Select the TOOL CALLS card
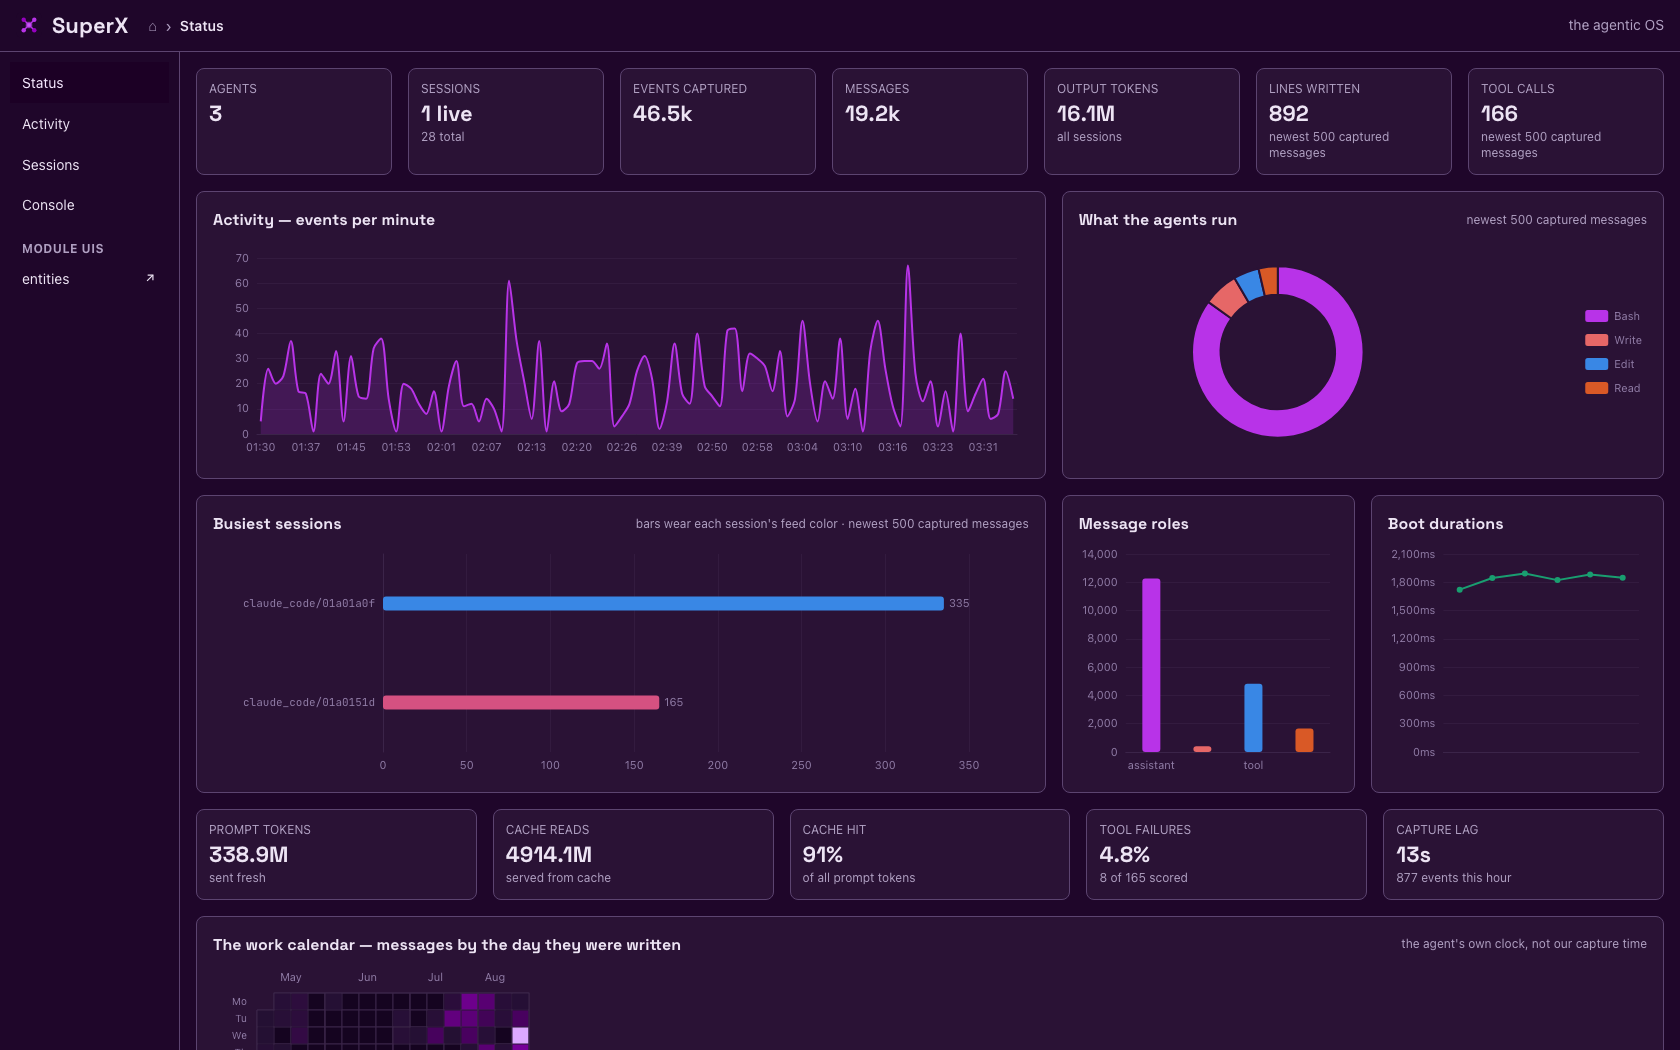 1566,121
